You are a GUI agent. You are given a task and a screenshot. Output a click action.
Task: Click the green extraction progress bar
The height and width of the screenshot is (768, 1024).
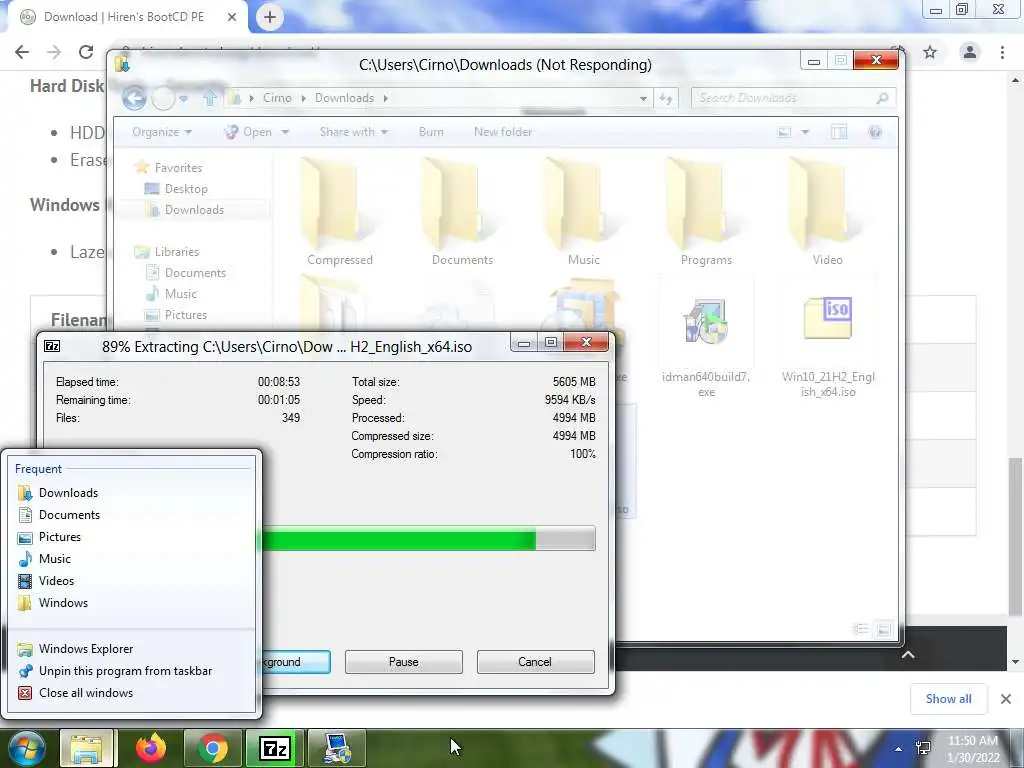(x=428, y=539)
